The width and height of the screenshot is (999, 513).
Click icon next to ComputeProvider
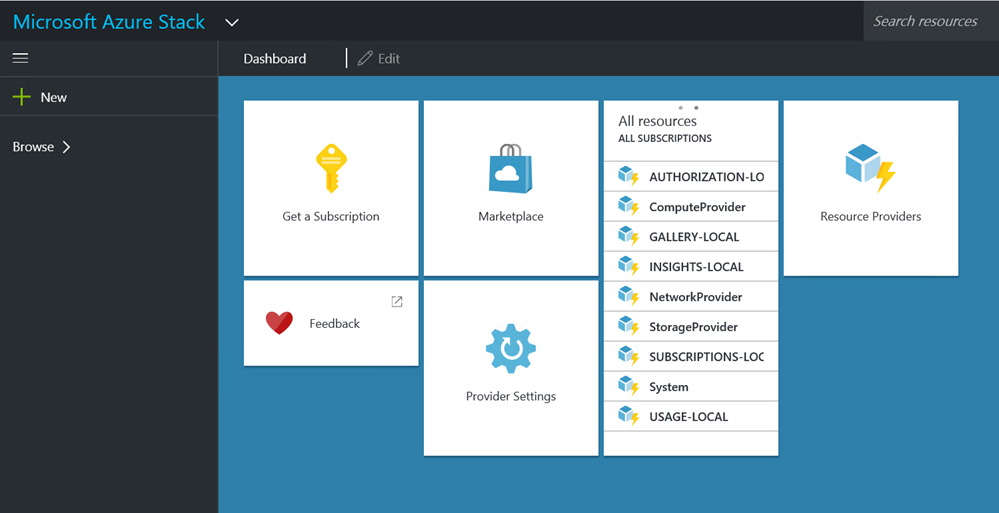(629, 206)
